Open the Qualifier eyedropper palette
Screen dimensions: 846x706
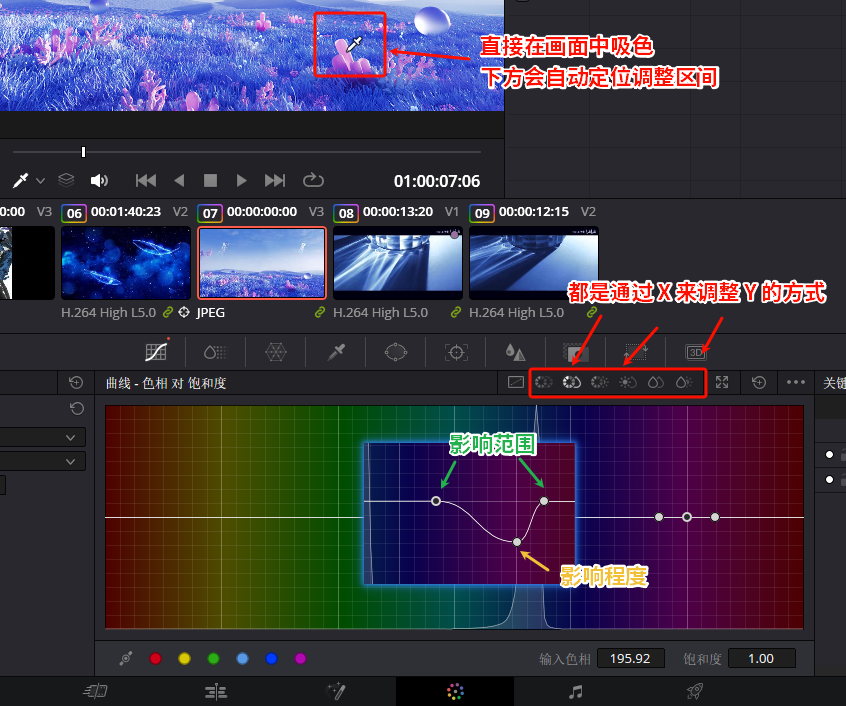pyautogui.click(x=336, y=353)
